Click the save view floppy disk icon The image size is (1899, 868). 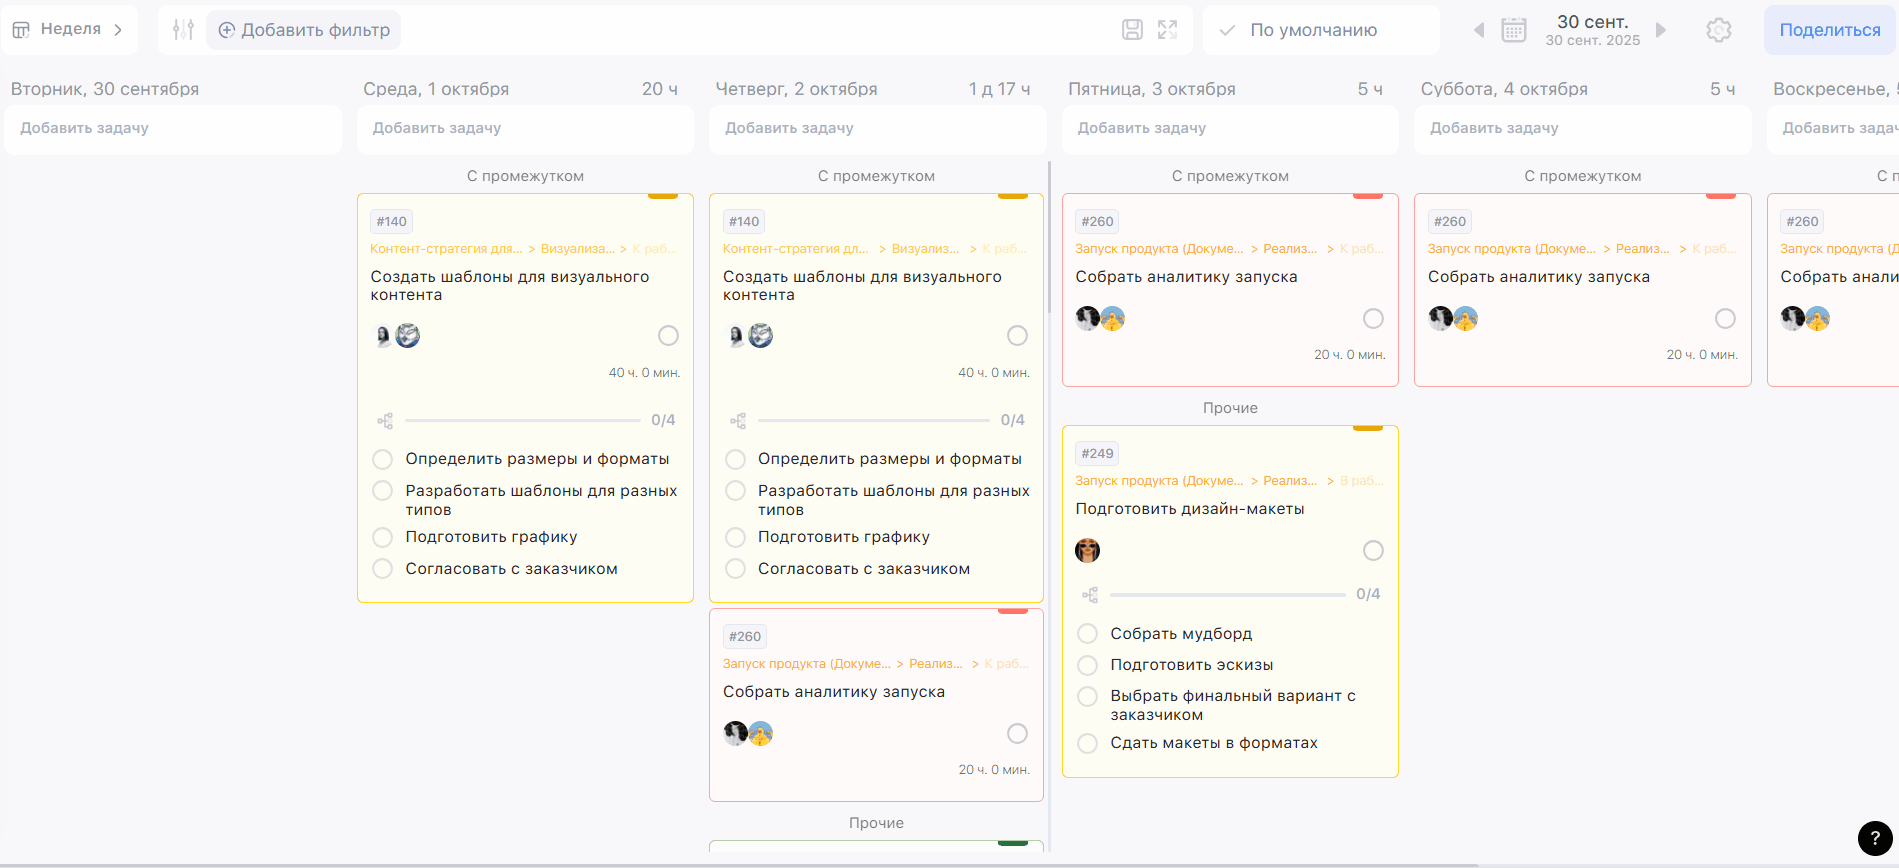pyautogui.click(x=1132, y=30)
